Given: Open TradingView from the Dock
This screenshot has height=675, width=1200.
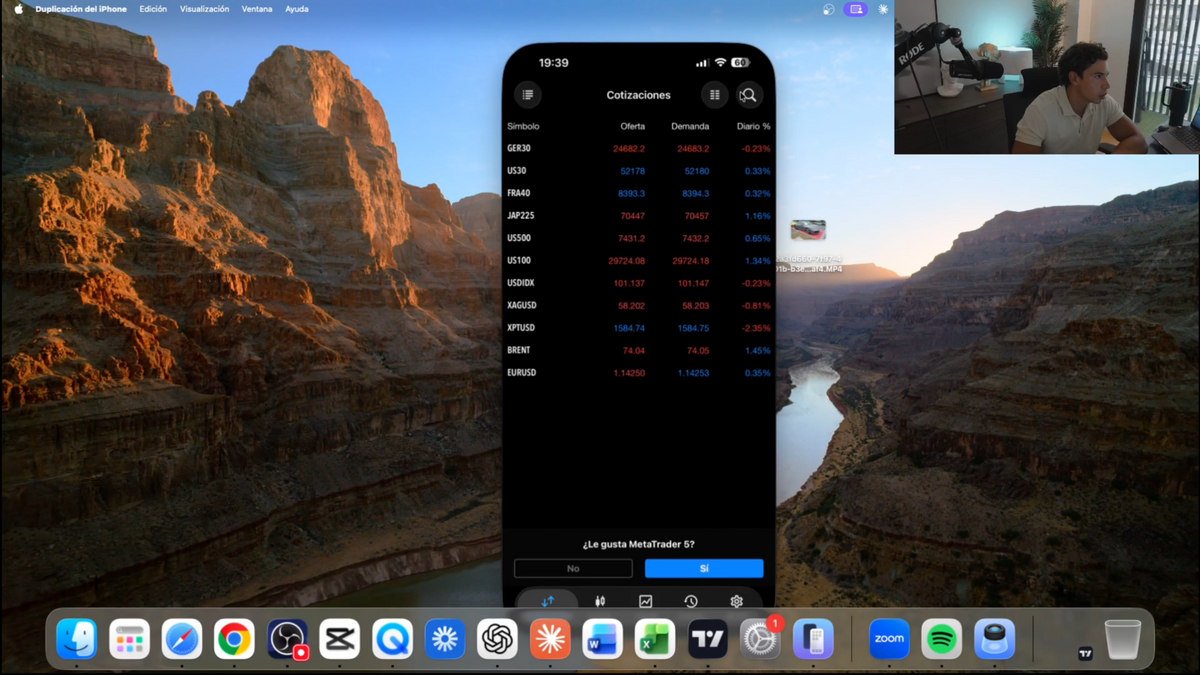Looking at the screenshot, I should (708, 639).
